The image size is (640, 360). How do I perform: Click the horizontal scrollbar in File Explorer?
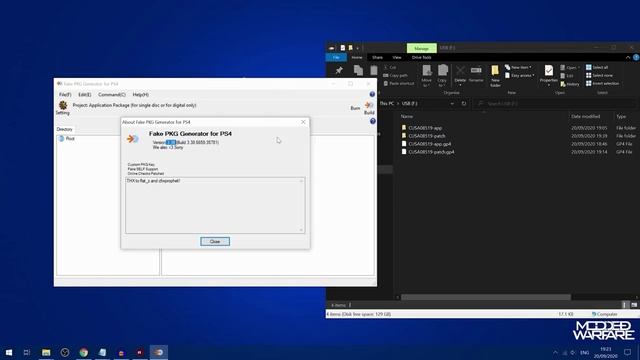coord(486,297)
